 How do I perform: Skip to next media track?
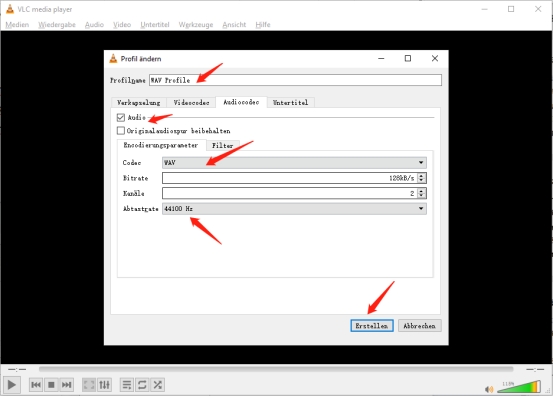pos(66,385)
